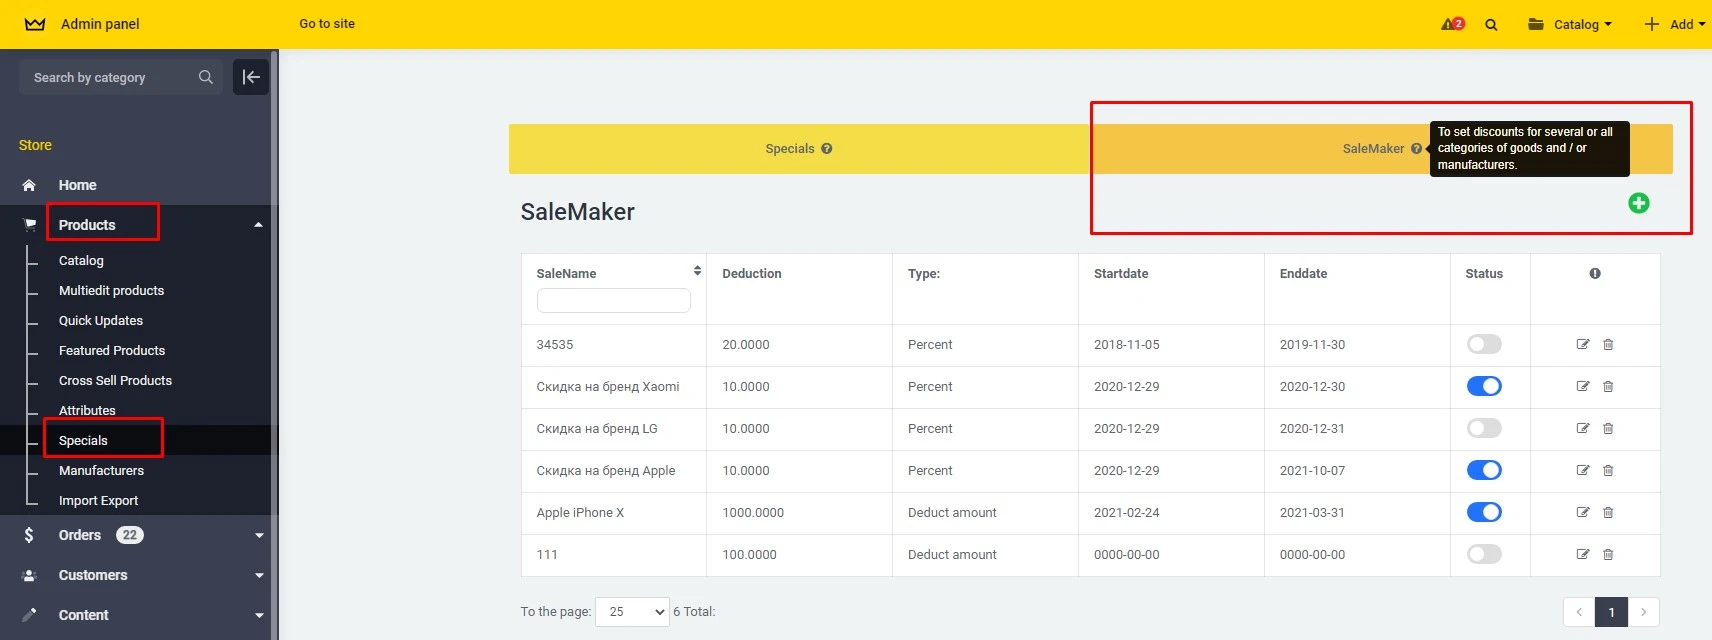The width and height of the screenshot is (1712, 640).
Task: Collapse the Products menu arrow
Action: (x=259, y=225)
